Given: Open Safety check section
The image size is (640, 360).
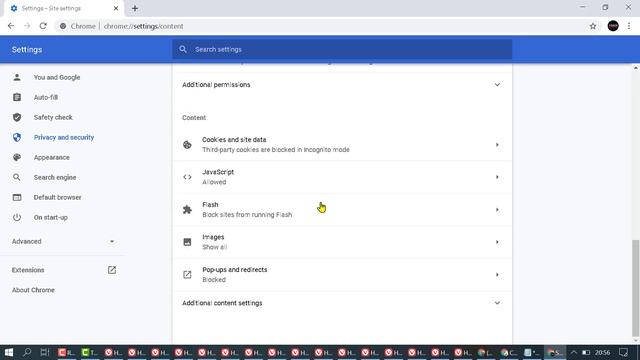Looking at the screenshot, I should [53, 117].
